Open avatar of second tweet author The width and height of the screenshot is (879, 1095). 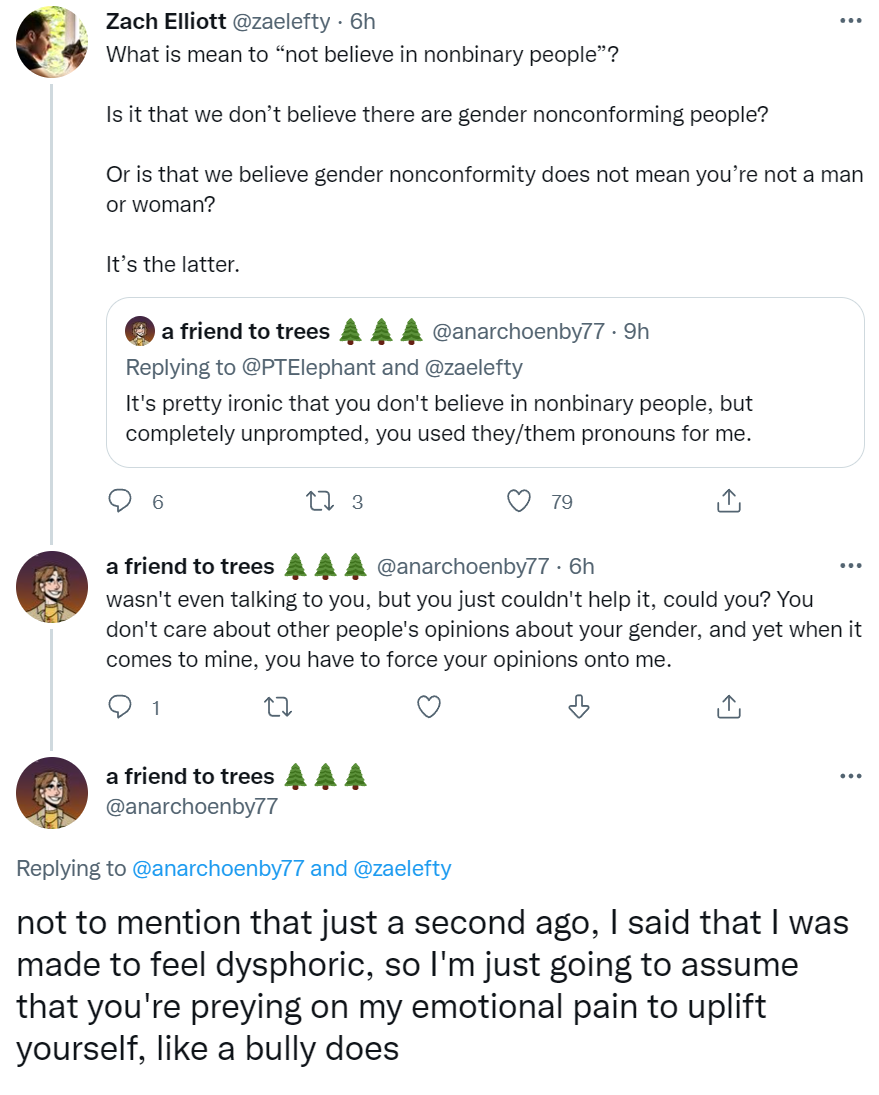(52, 587)
